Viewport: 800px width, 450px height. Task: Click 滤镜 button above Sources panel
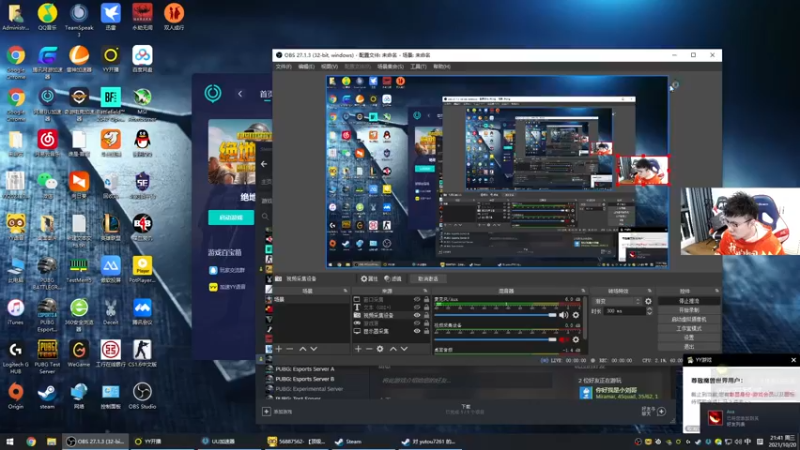point(393,279)
